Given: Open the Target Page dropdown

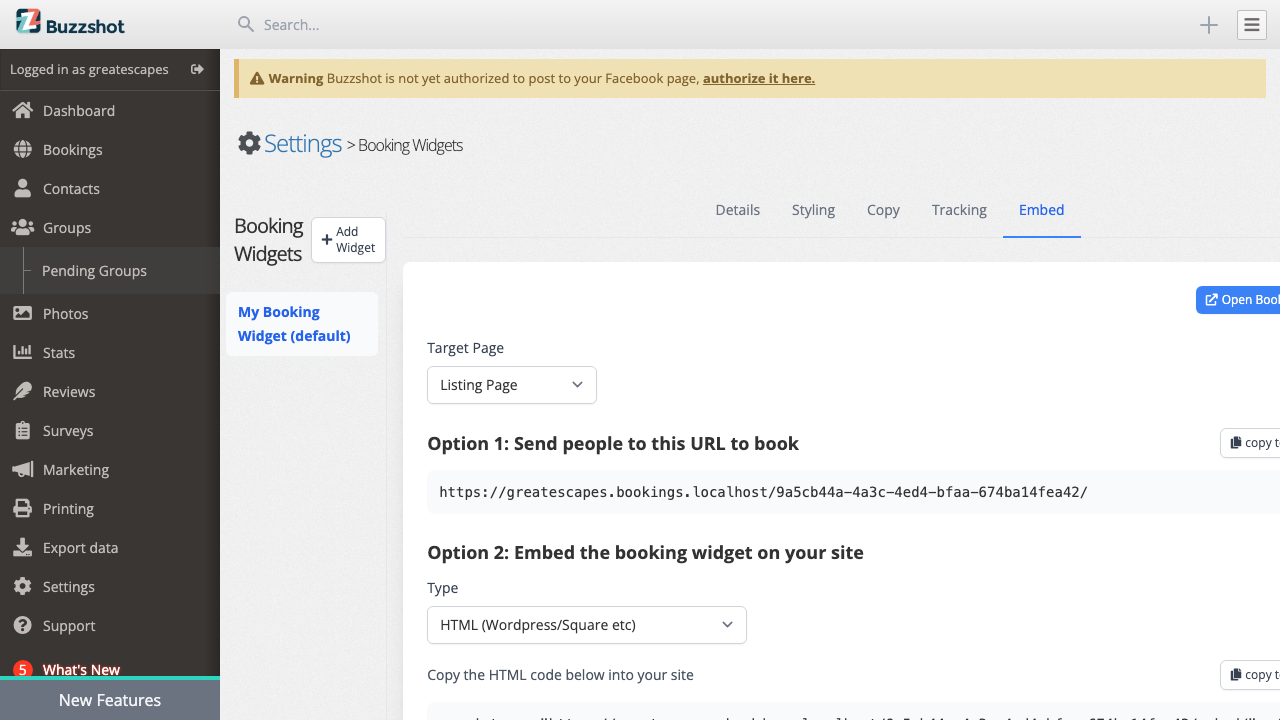Looking at the screenshot, I should click(x=511, y=385).
